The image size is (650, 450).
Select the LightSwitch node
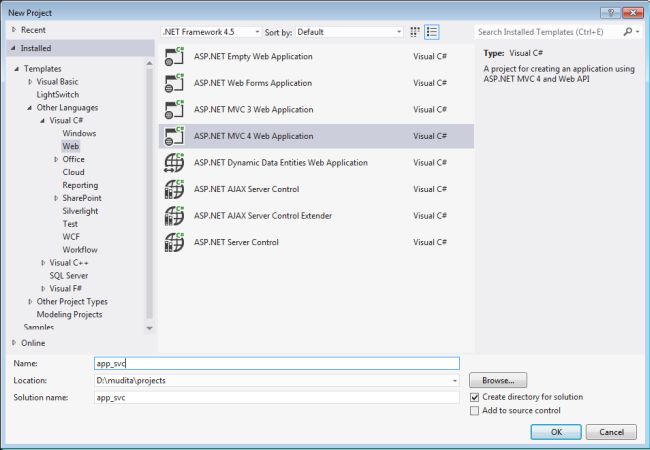tap(58, 94)
